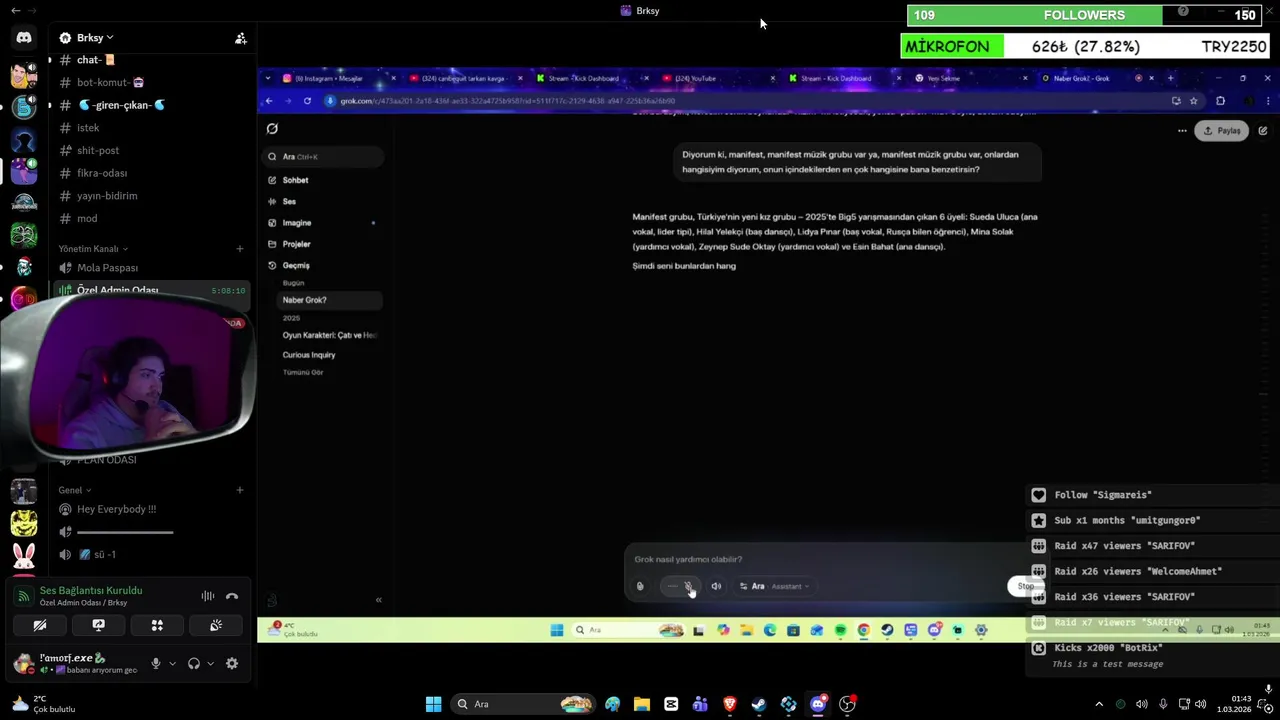Click Tümünü Gör link in history

(303, 372)
